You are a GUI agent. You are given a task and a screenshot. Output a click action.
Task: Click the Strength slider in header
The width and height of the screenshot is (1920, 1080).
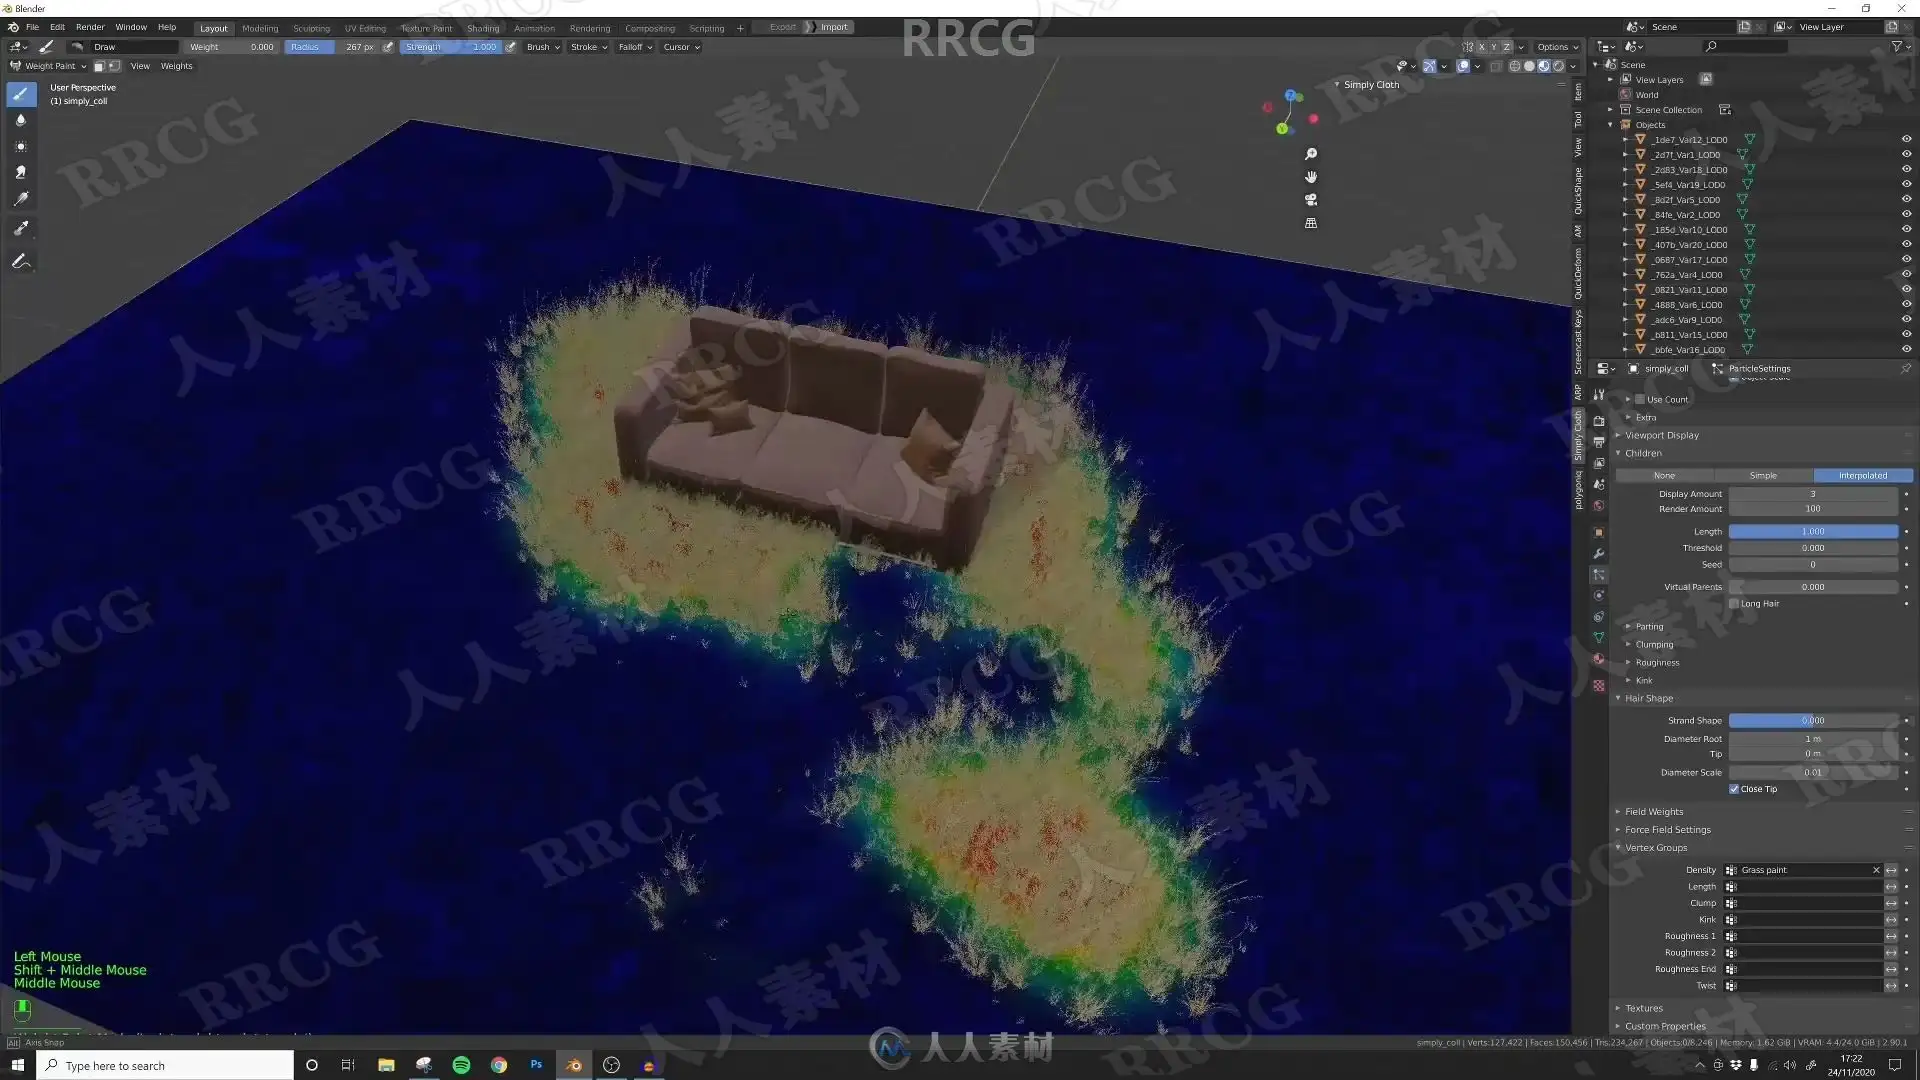point(450,47)
